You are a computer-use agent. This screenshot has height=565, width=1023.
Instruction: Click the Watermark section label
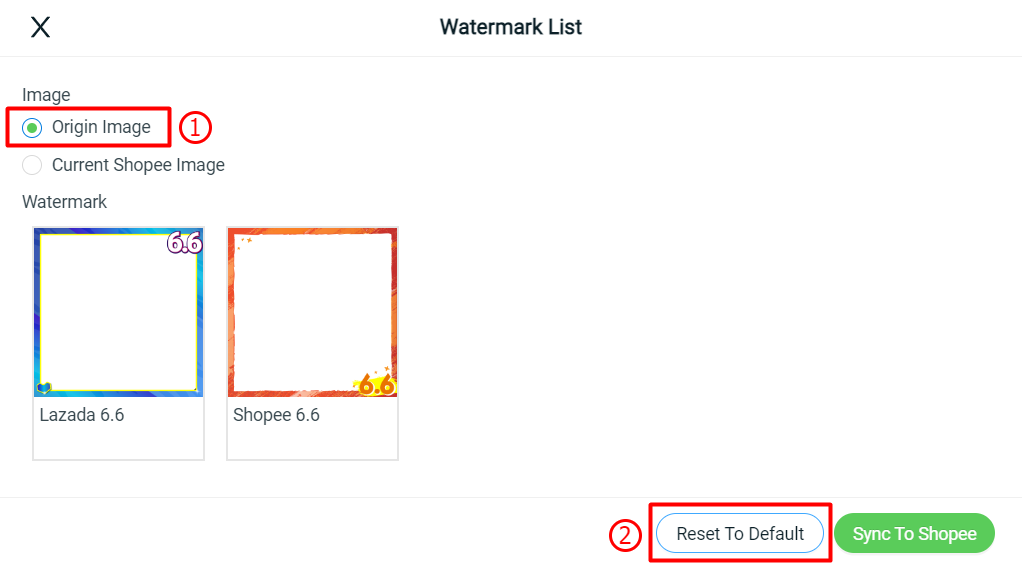(65, 202)
